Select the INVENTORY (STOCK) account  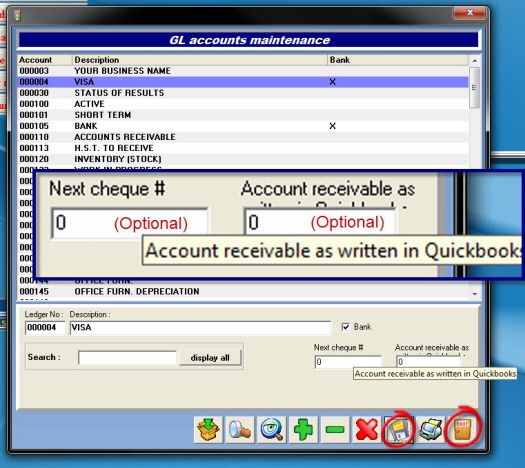click(x=243, y=159)
